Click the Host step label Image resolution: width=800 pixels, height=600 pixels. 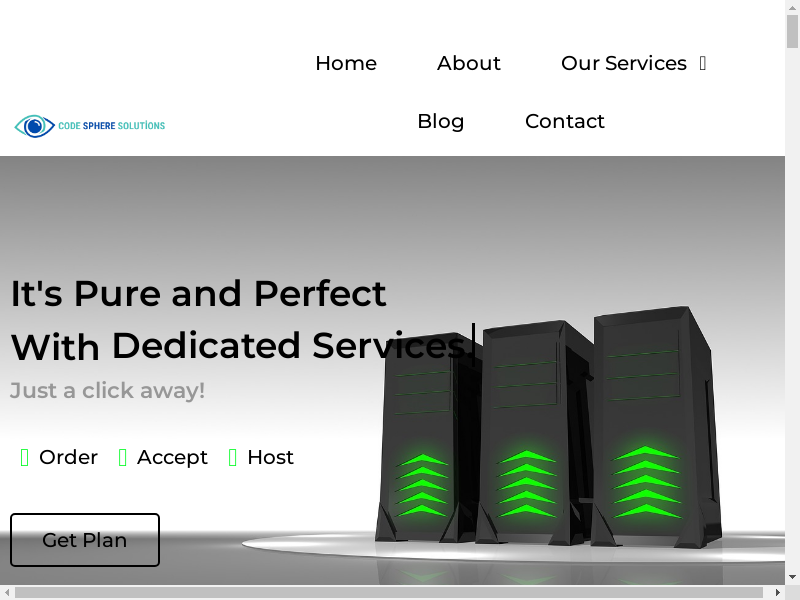[x=270, y=457]
